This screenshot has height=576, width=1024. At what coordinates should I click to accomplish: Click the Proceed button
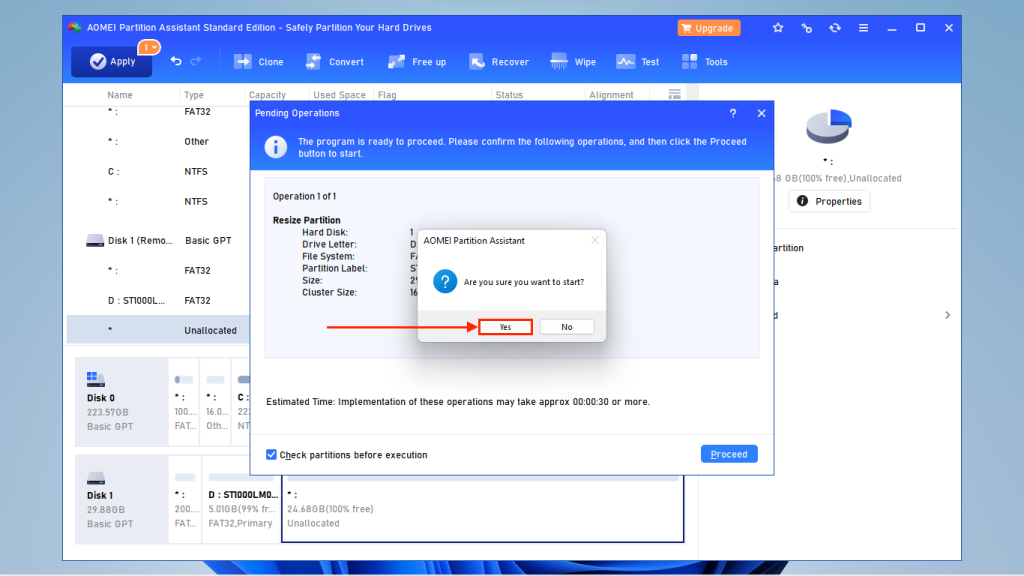pyautogui.click(x=729, y=454)
